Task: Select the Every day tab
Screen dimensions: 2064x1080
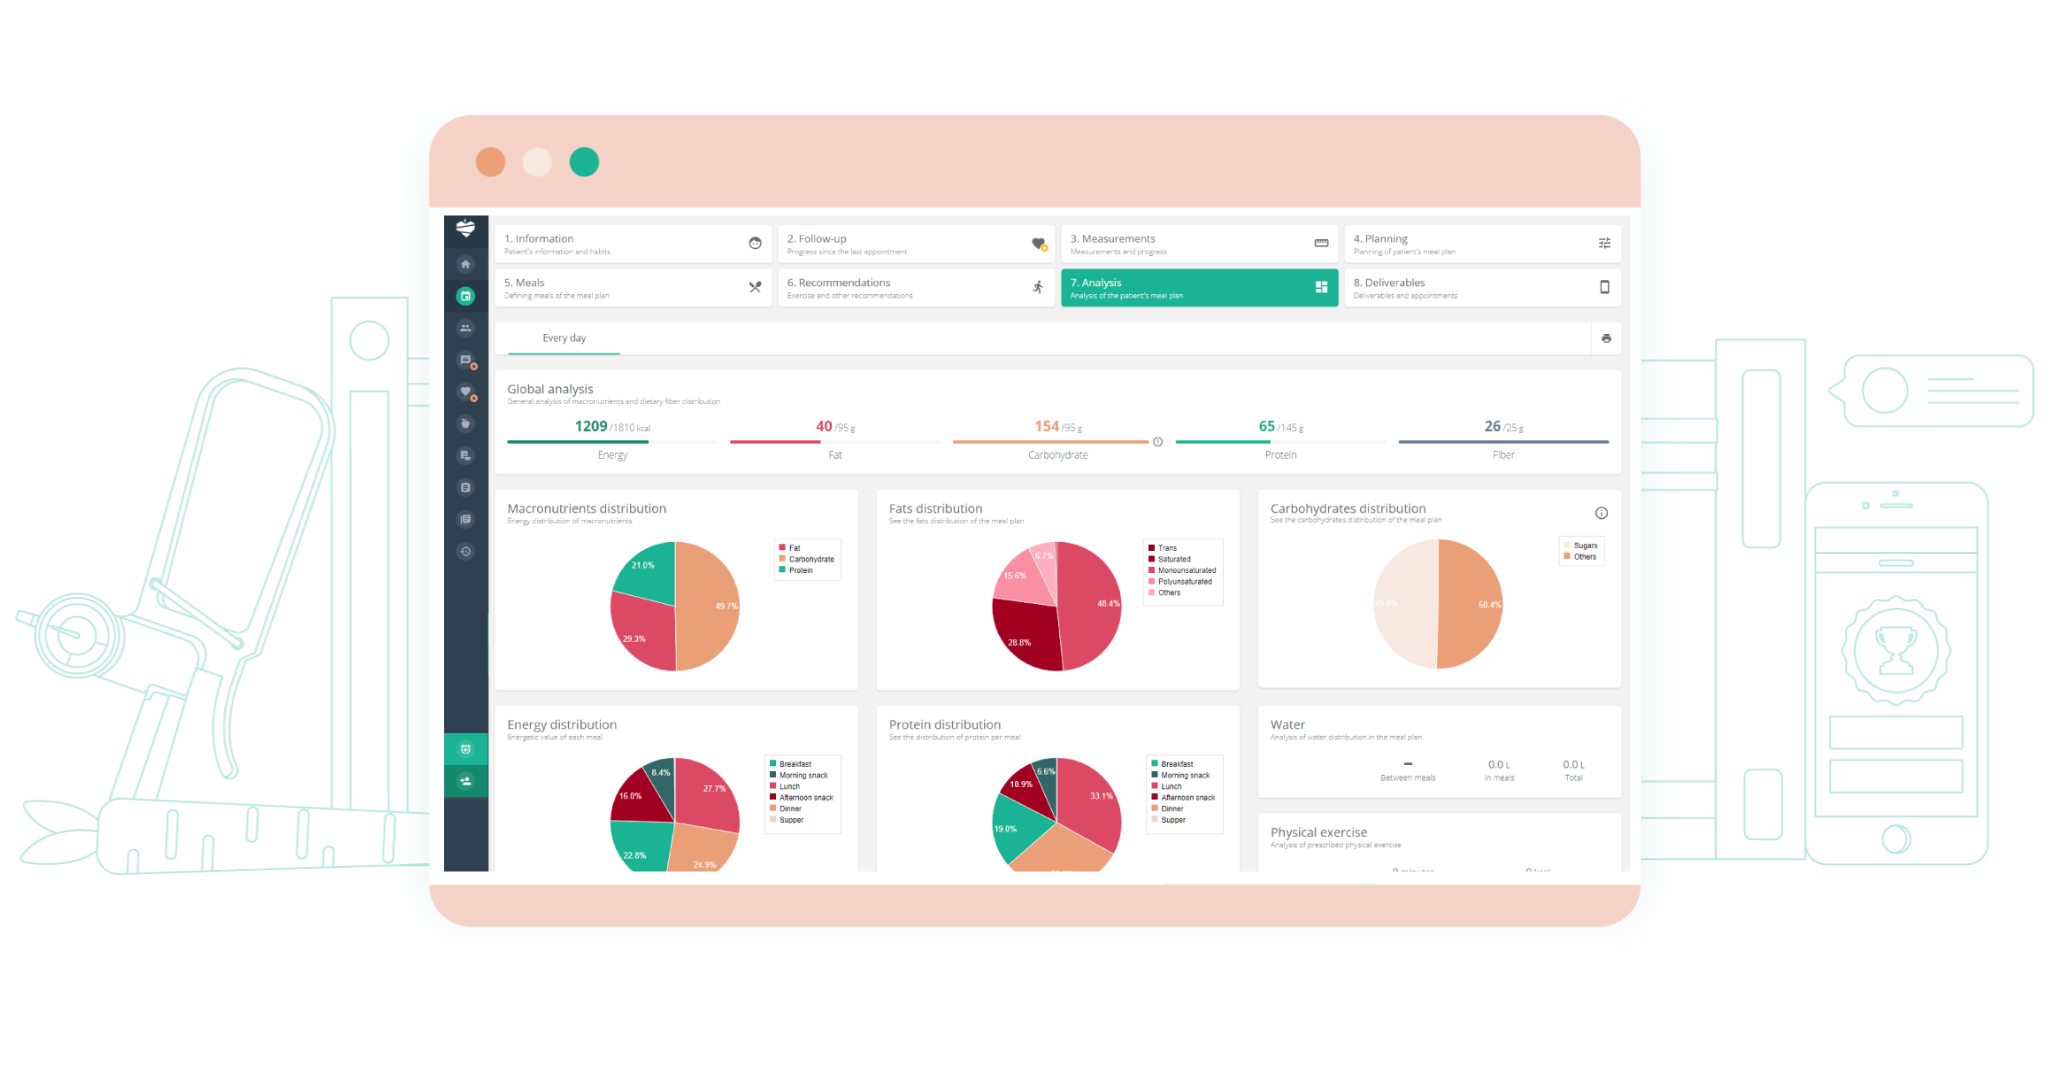Action: click(564, 338)
